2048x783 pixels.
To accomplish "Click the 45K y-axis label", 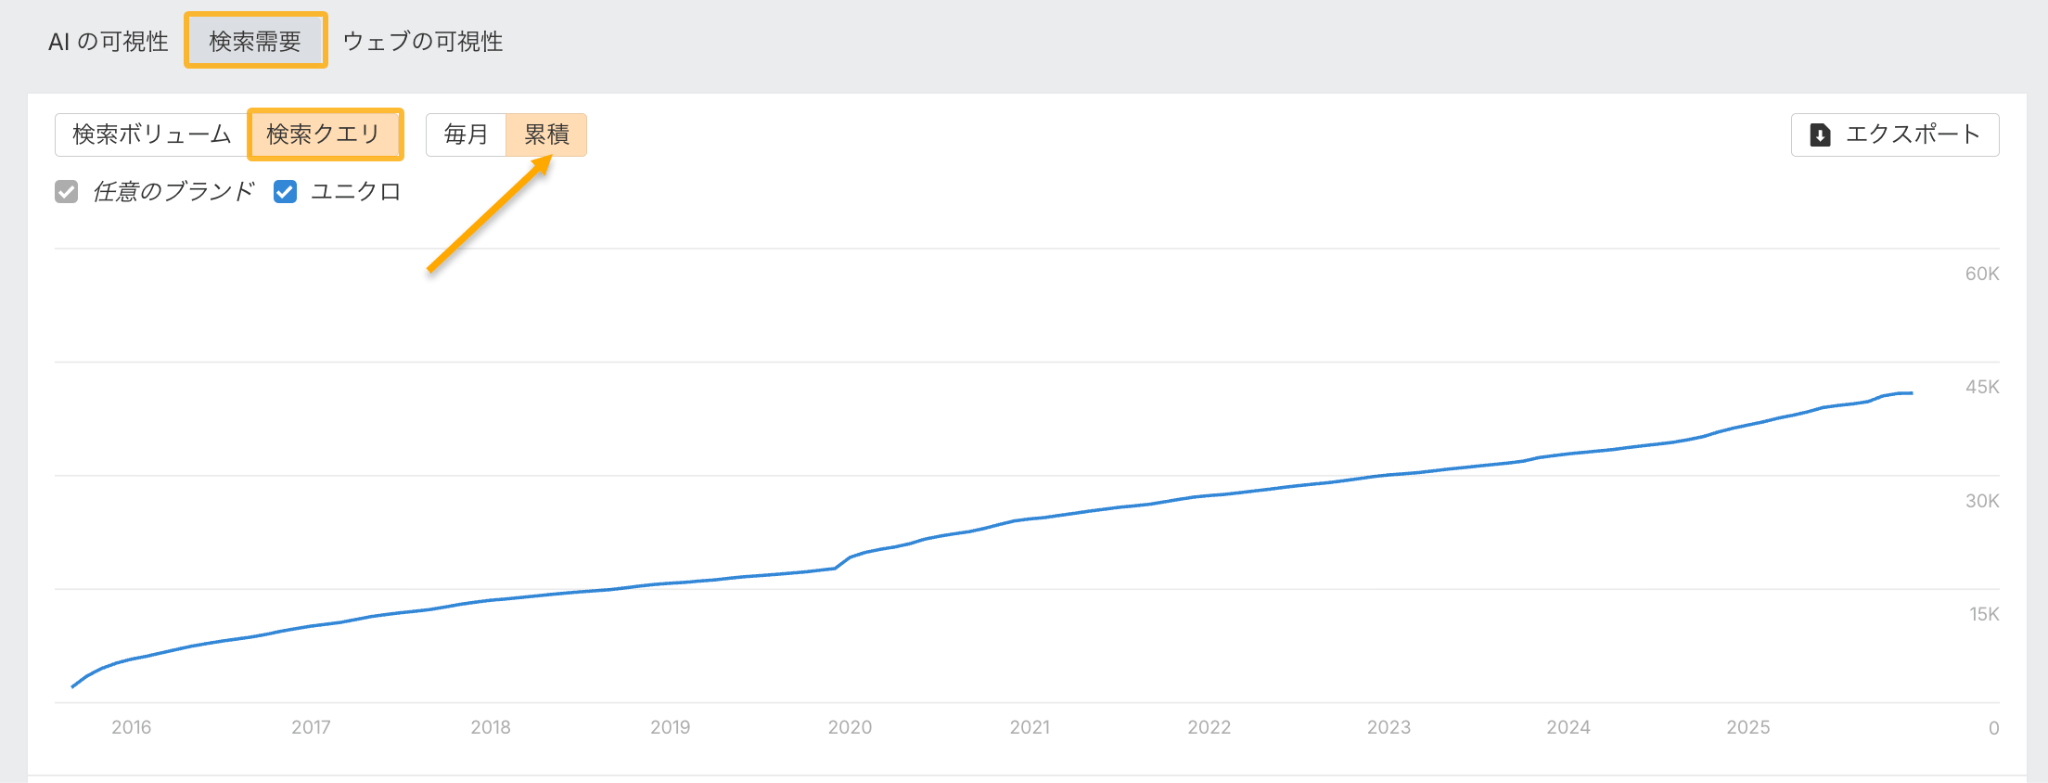I will click(x=1981, y=387).
